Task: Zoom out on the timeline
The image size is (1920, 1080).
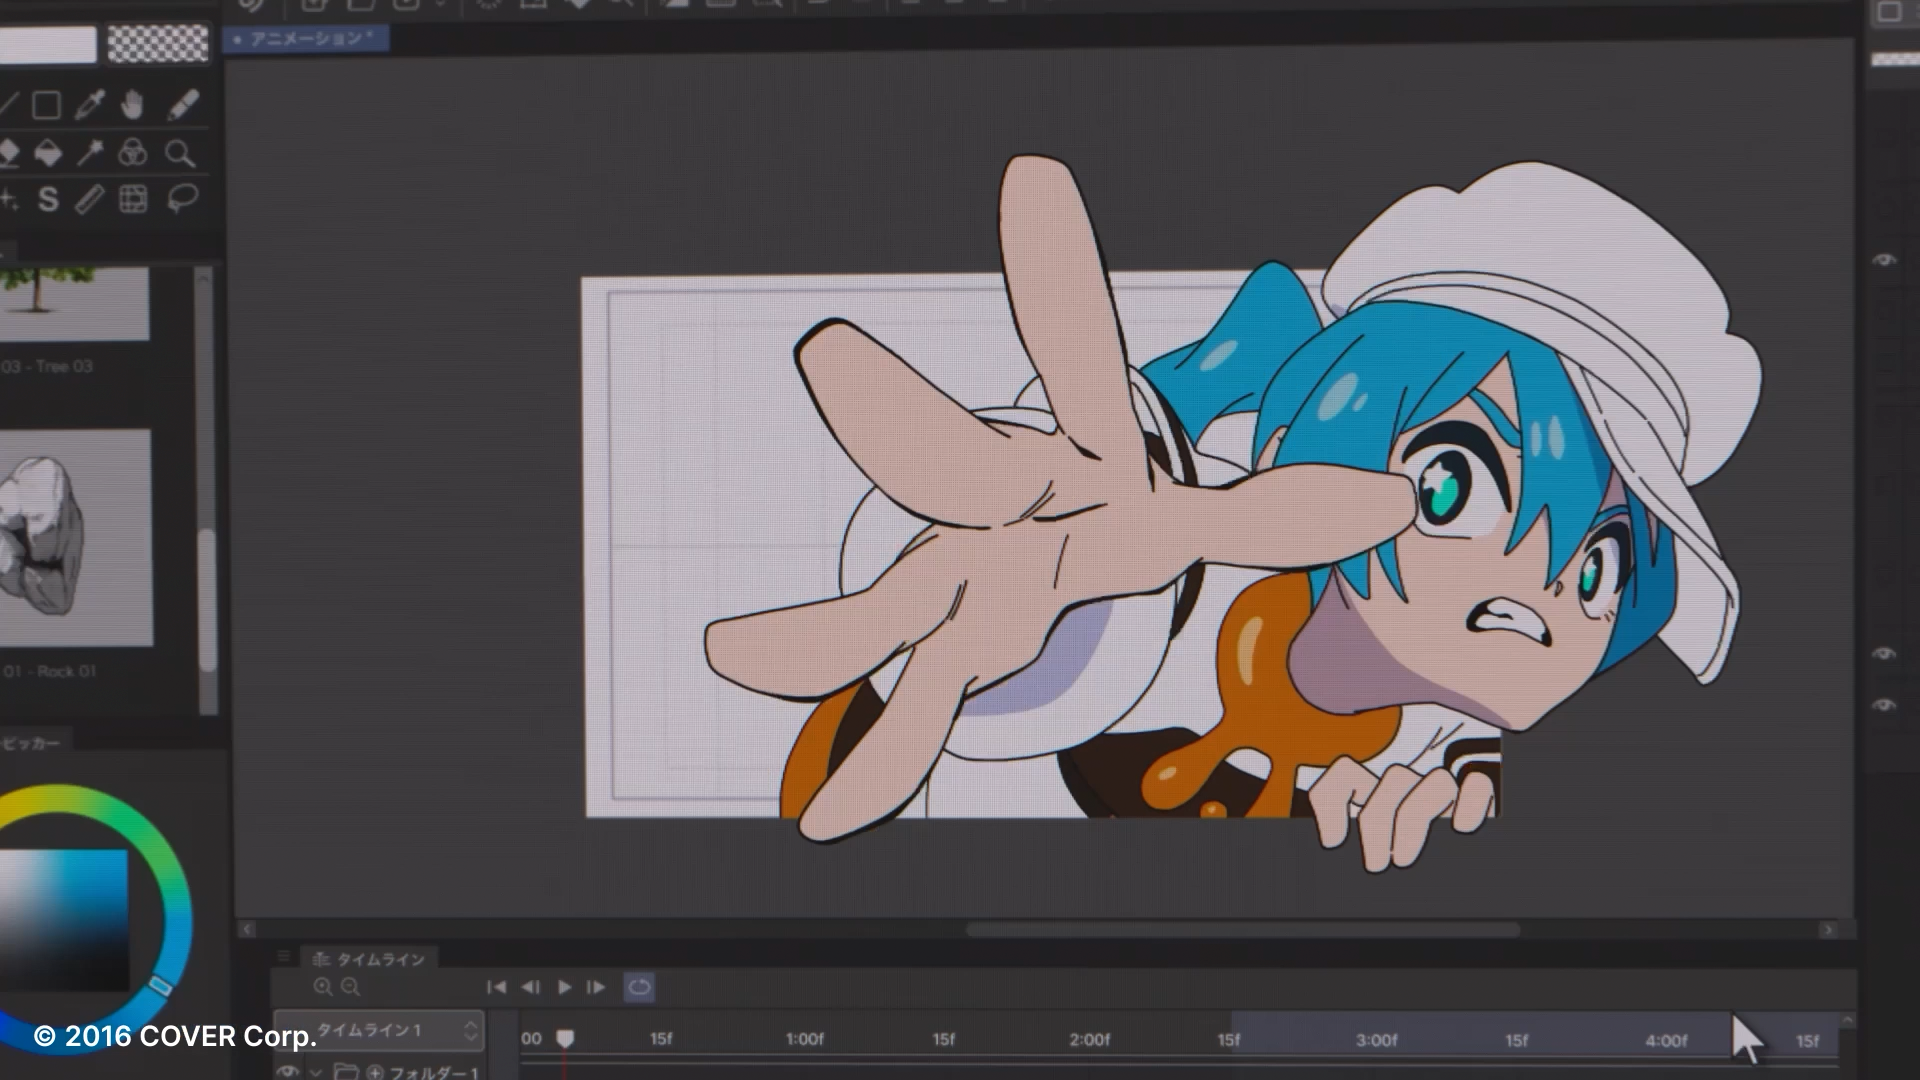Action: [350, 987]
